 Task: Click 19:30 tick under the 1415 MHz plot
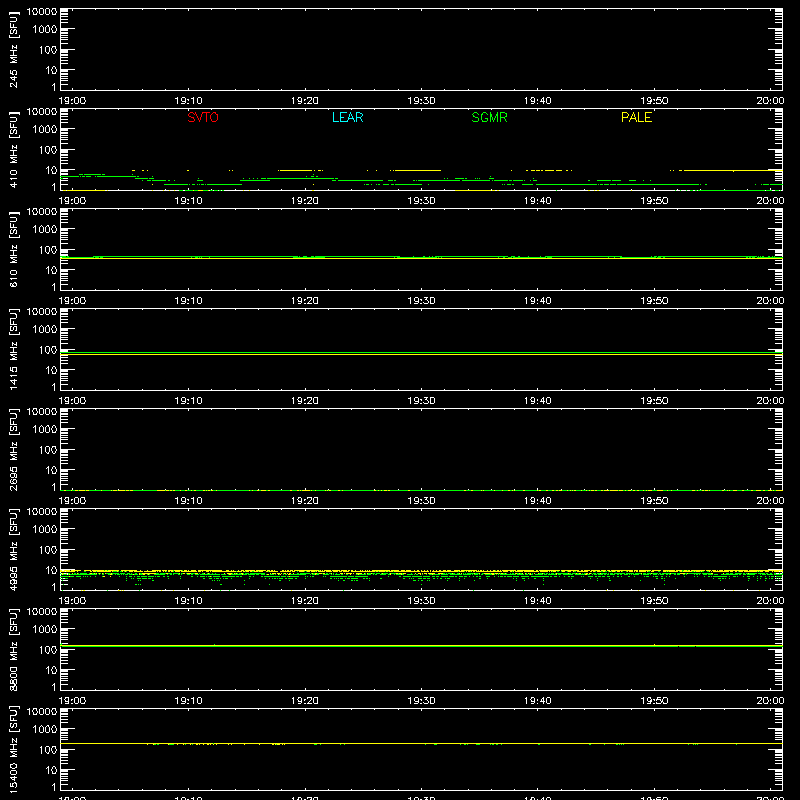tap(421, 401)
